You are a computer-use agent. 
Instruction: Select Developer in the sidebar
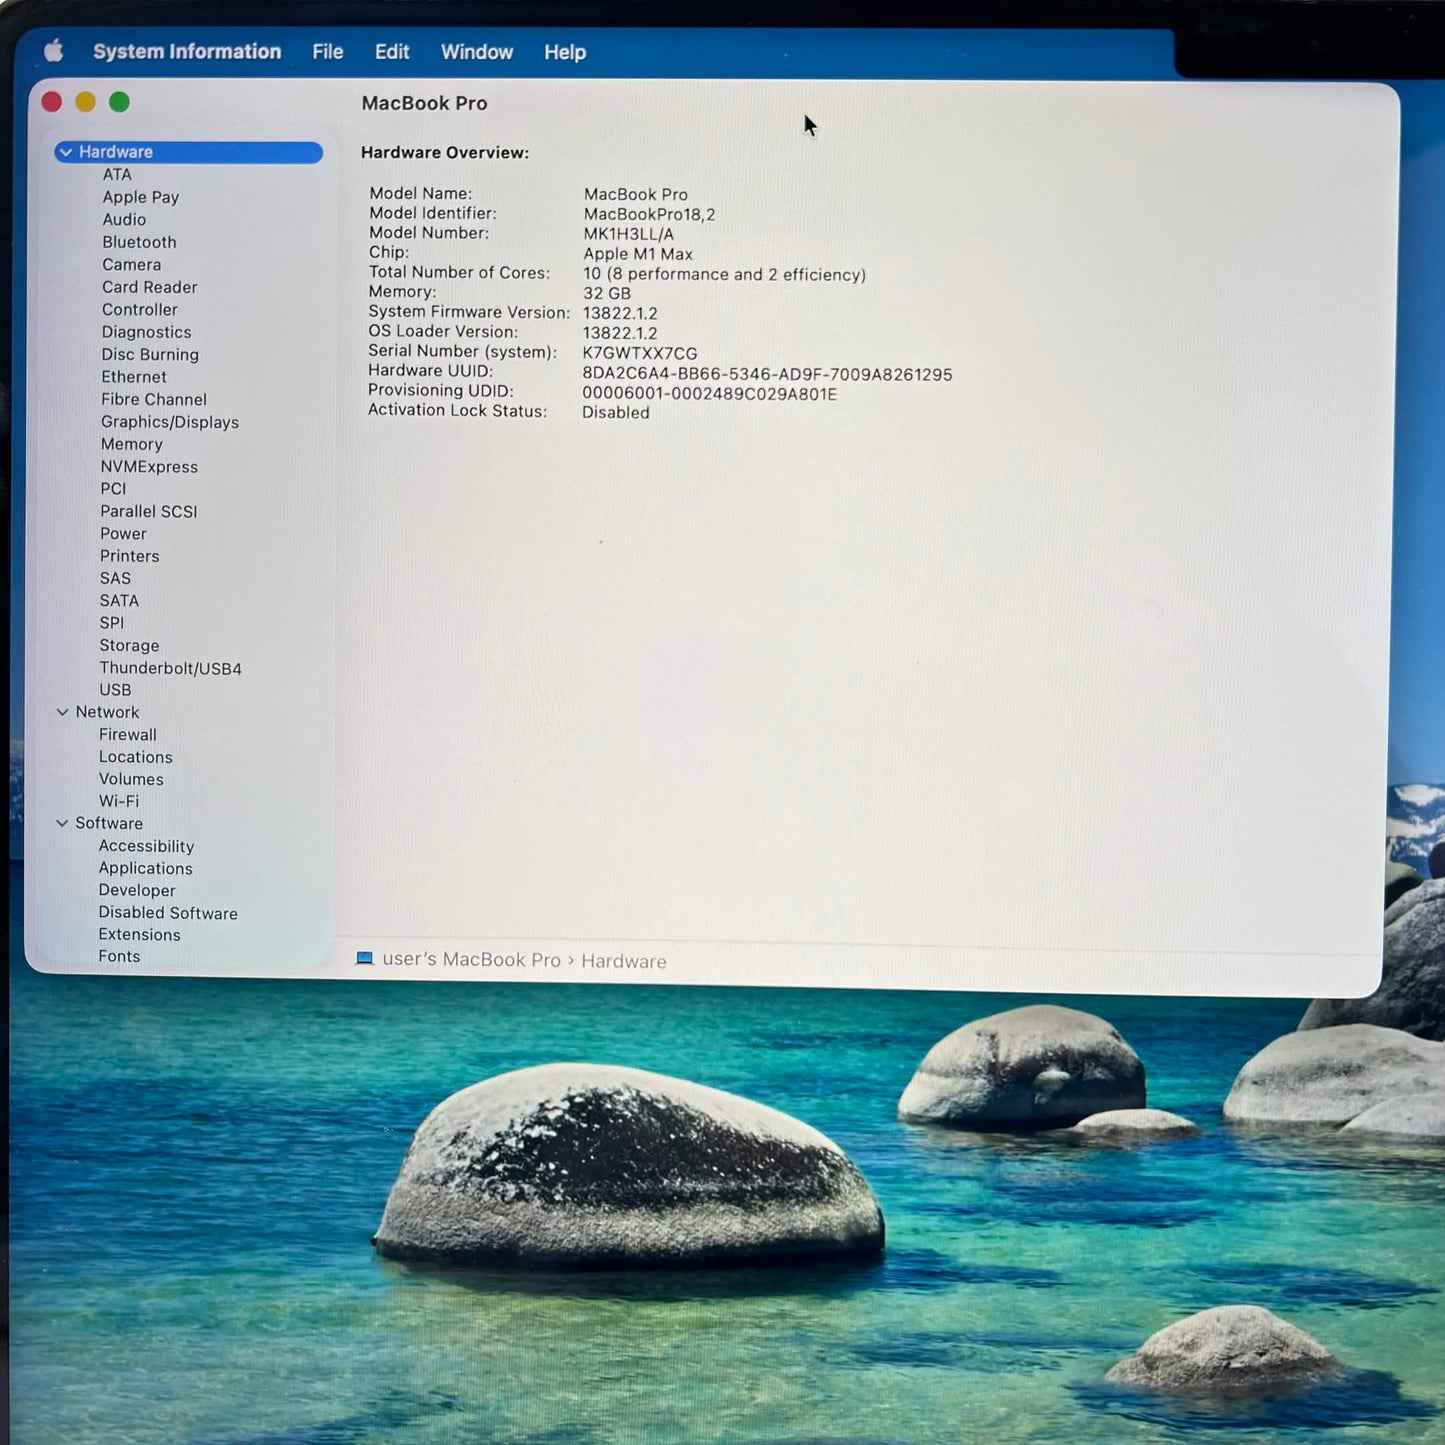[x=137, y=890]
